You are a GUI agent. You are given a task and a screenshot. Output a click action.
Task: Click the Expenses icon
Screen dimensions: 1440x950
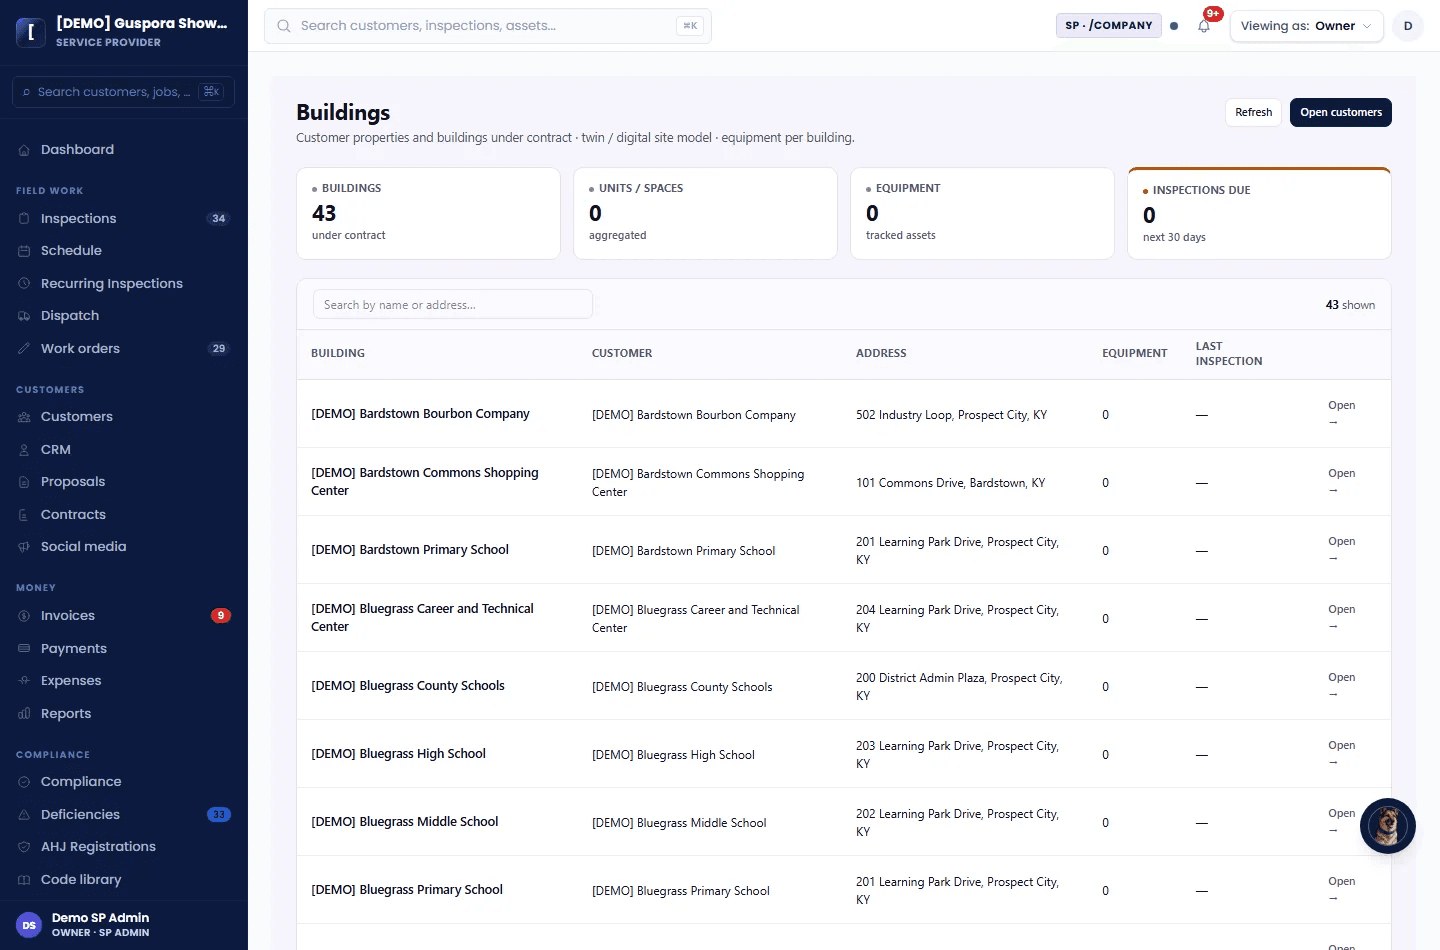tap(24, 681)
